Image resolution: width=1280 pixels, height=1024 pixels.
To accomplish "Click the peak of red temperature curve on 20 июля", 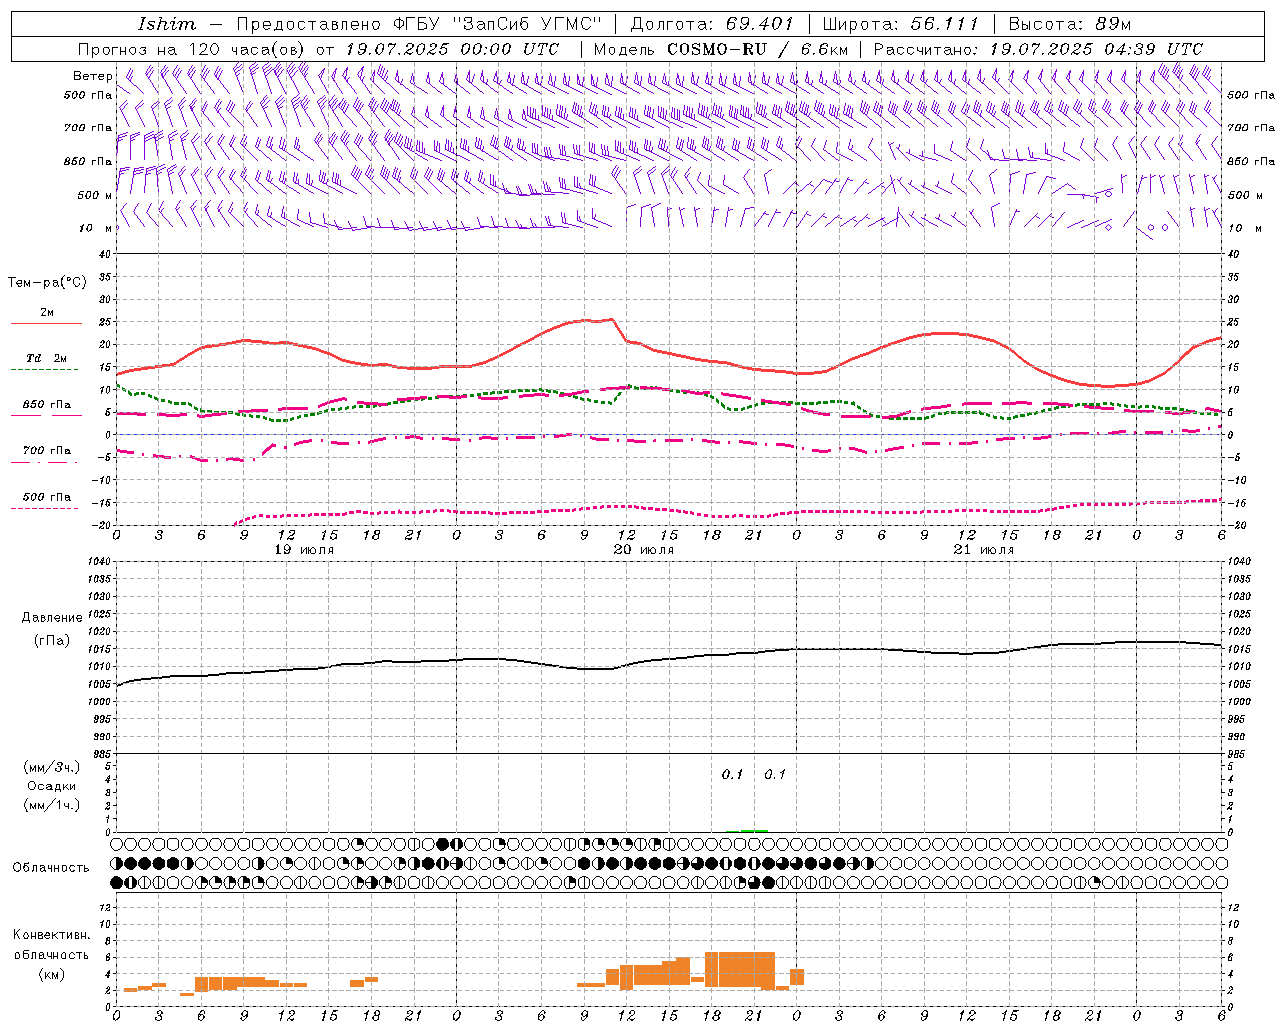I will click(610, 319).
